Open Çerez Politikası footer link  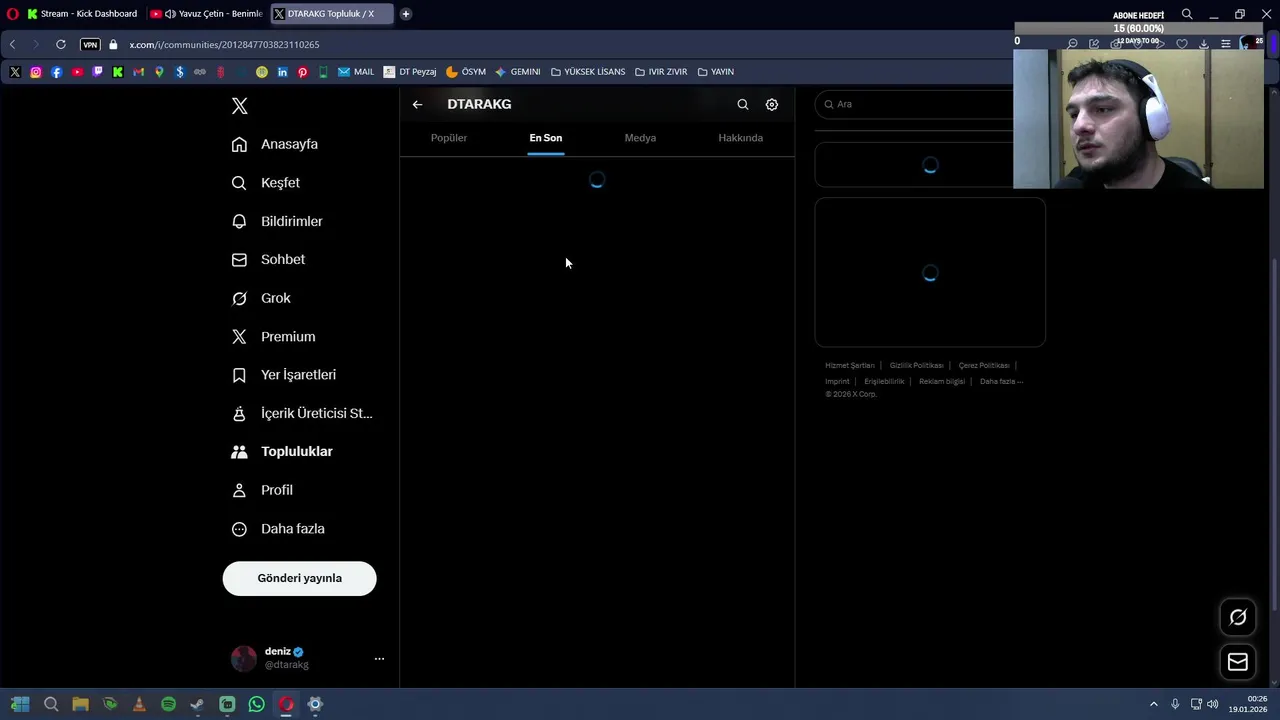[x=984, y=366]
